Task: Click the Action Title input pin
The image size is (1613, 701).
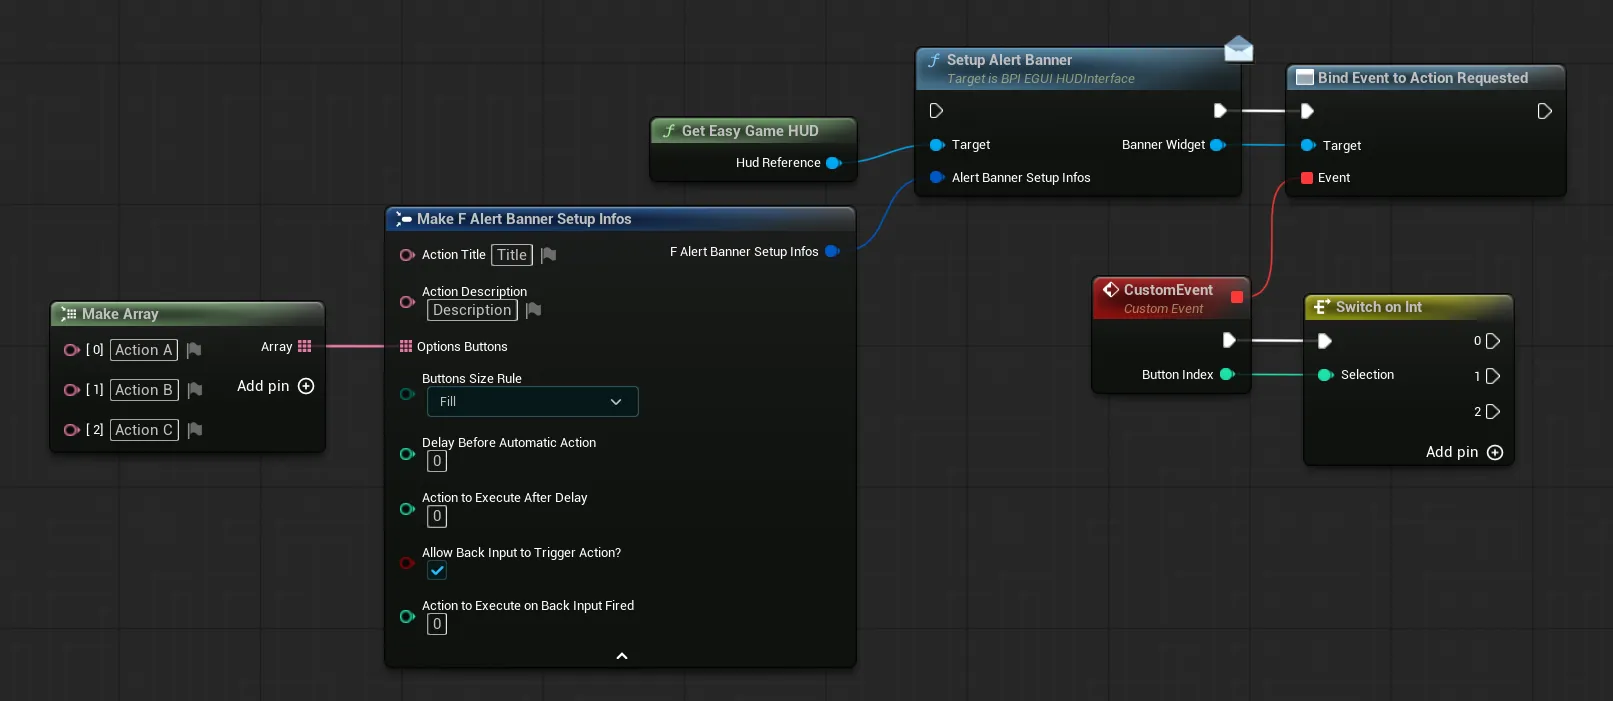Action: [x=407, y=255]
